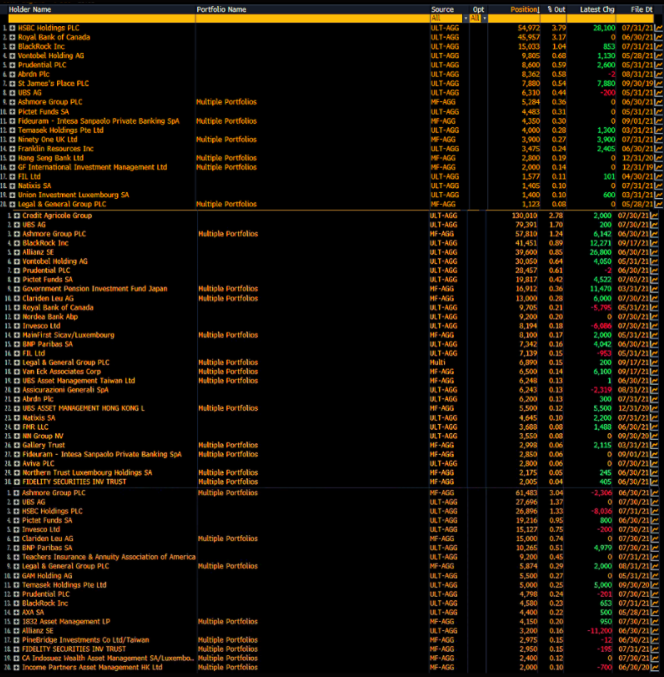Open chart icon for Income Partners Asset Management row
Image resolution: width=664 pixels, height=677 pixels.
coord(655,668)
